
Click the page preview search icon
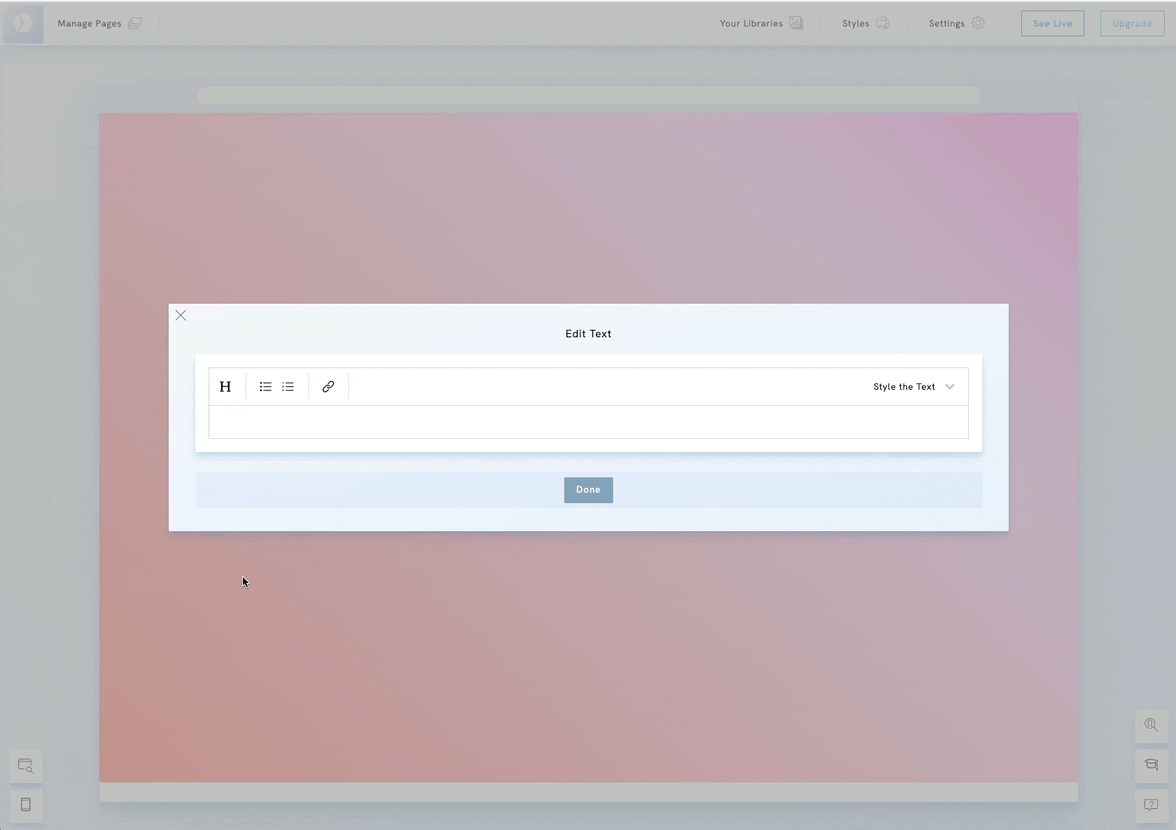(x=26, y=766)
